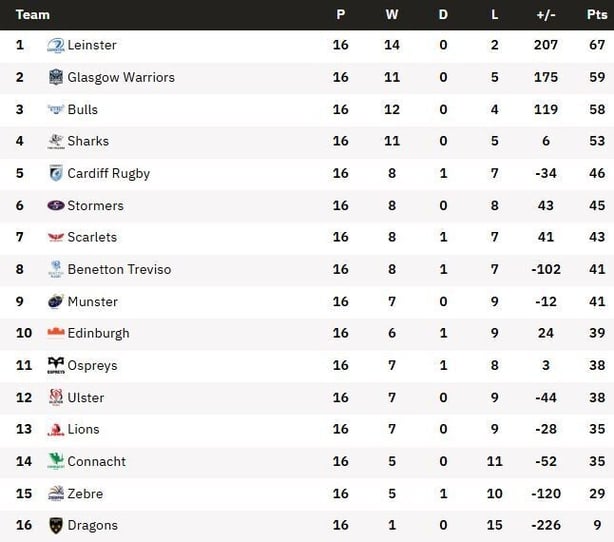614x542 pixels.
Task: Click the Dragons crest icon
Action: pyautogui.click(x=56, y=525)
